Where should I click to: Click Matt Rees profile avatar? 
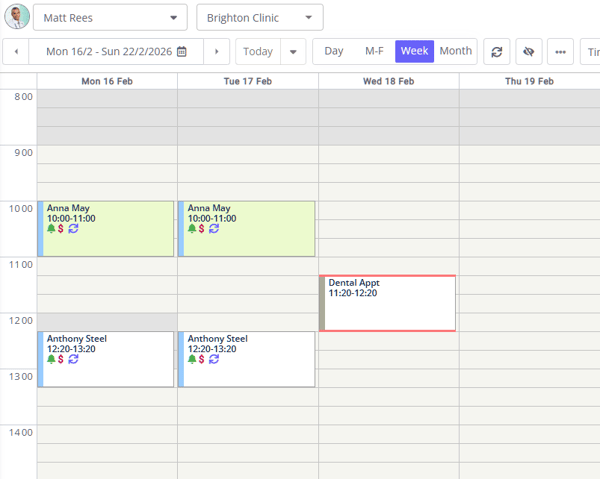coord(16,17)
